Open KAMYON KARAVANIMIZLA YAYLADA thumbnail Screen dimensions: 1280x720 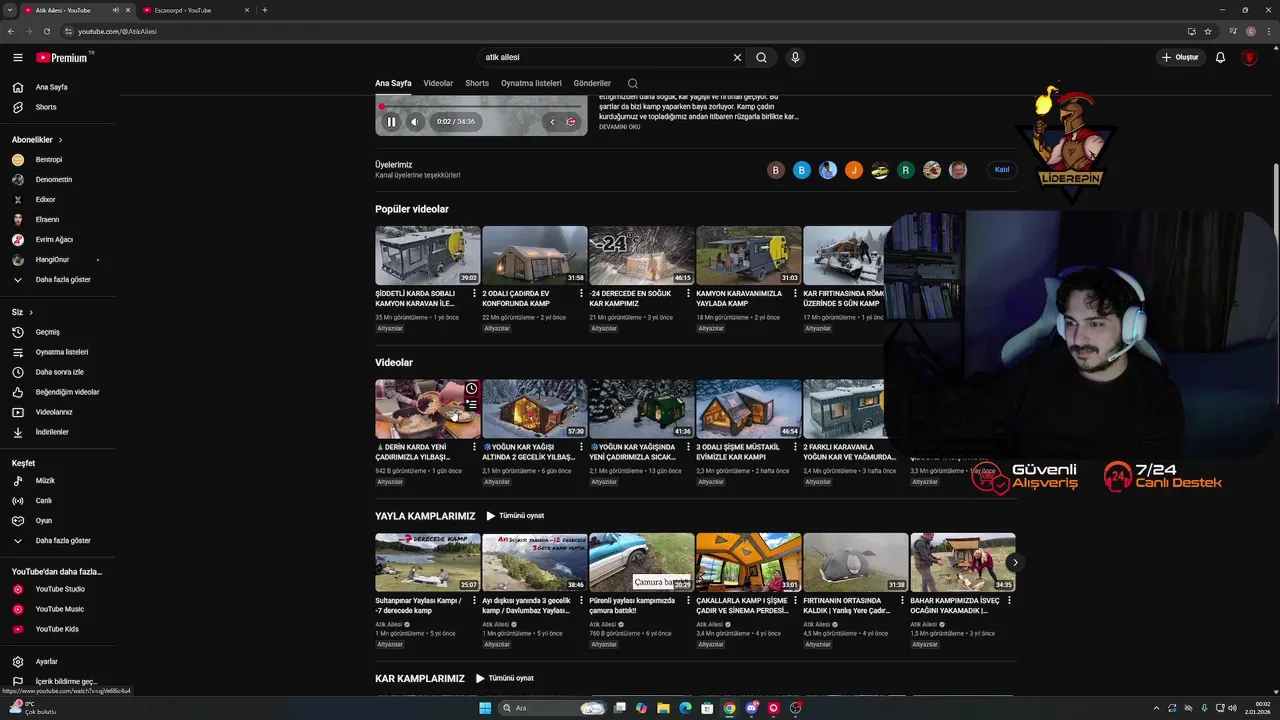coord(748,255)
